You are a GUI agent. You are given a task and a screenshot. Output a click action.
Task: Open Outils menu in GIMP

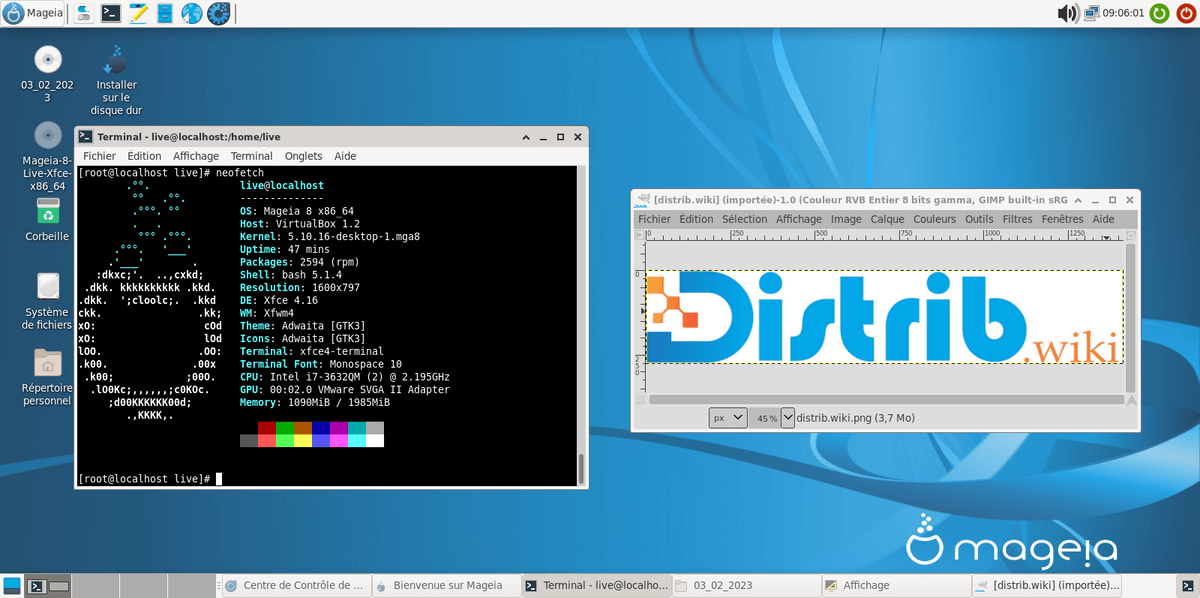pos(979,219)
